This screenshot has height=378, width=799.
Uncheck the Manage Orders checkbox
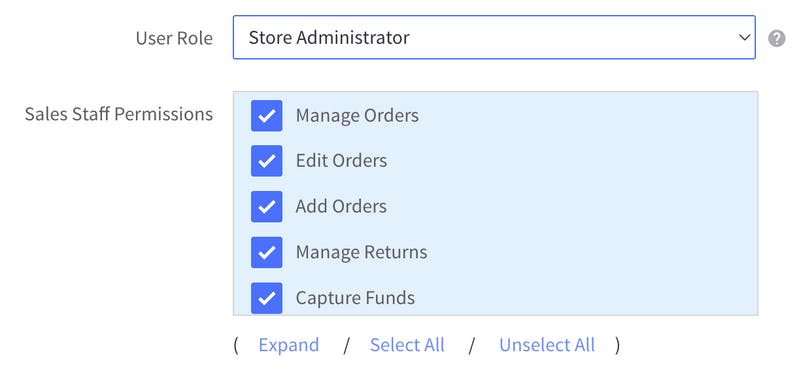267,116
